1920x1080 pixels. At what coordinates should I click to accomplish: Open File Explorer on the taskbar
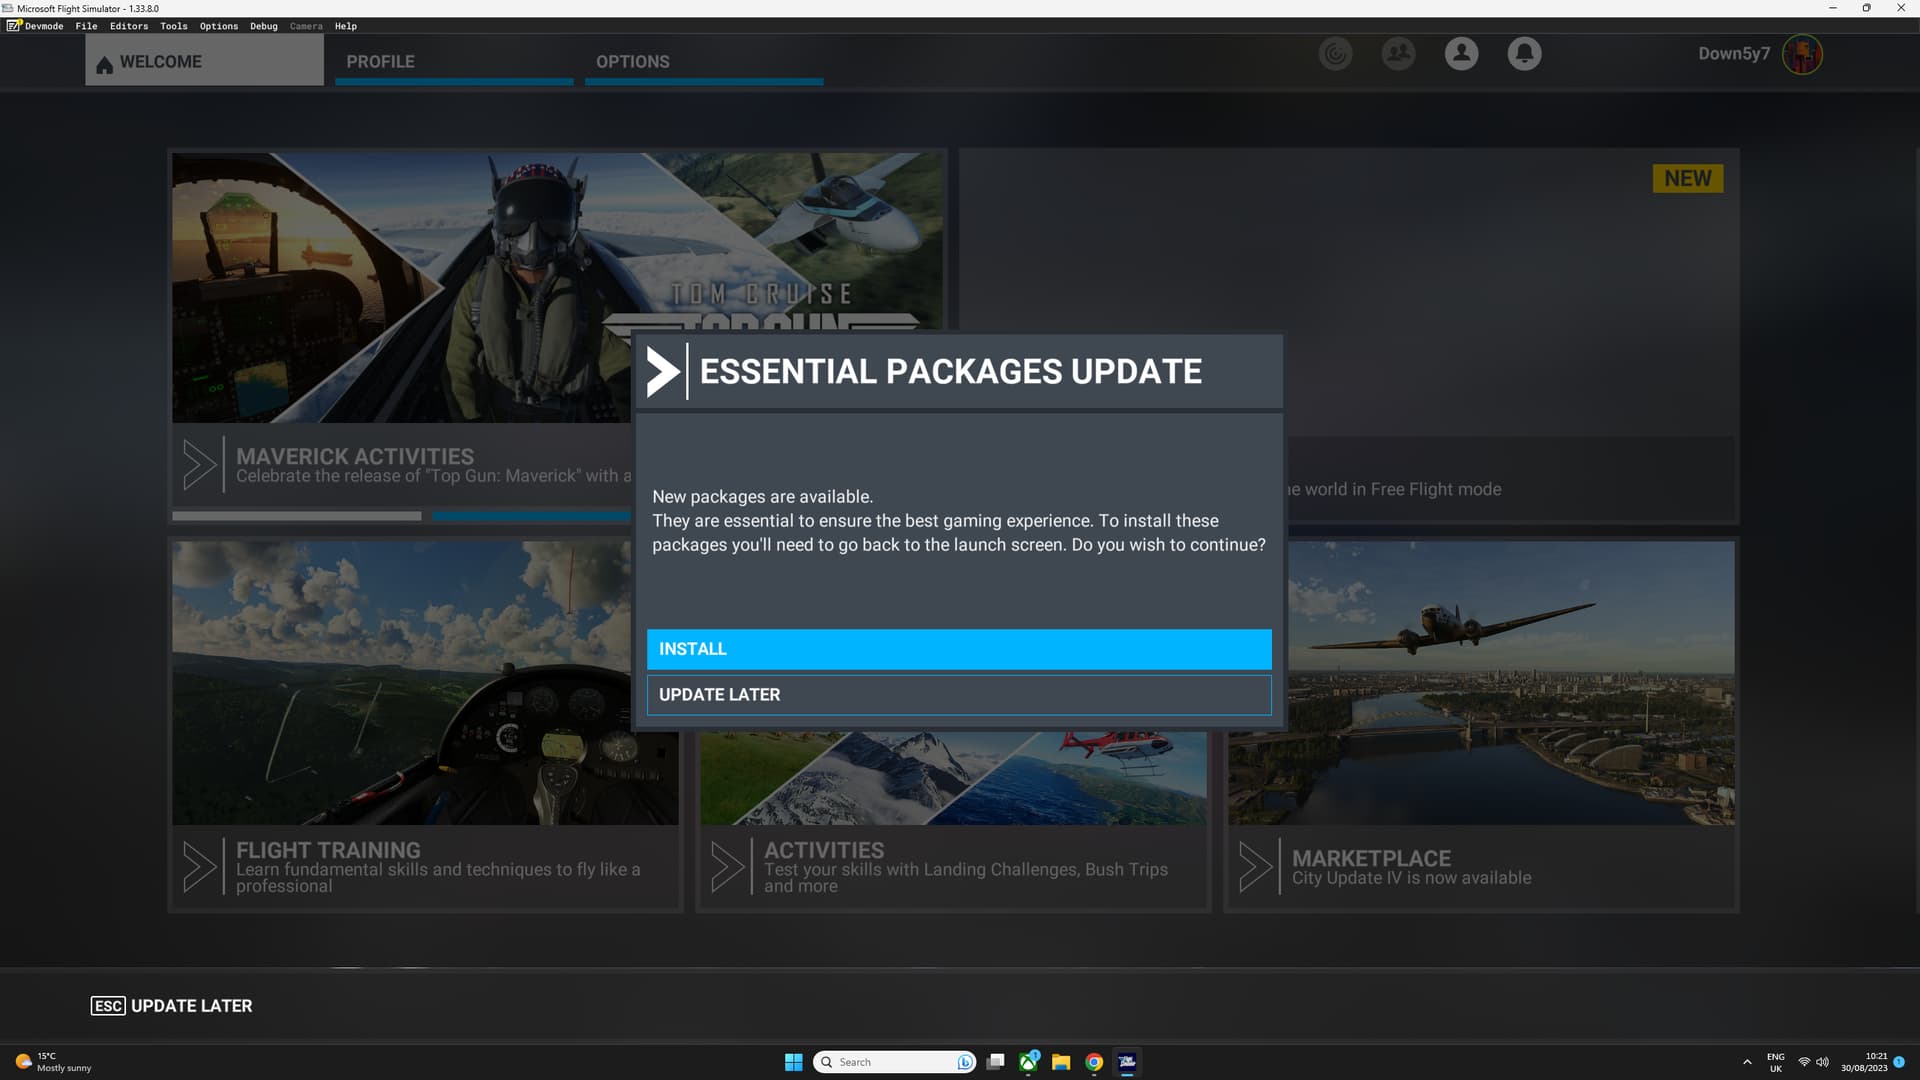click(1061, 1062)
